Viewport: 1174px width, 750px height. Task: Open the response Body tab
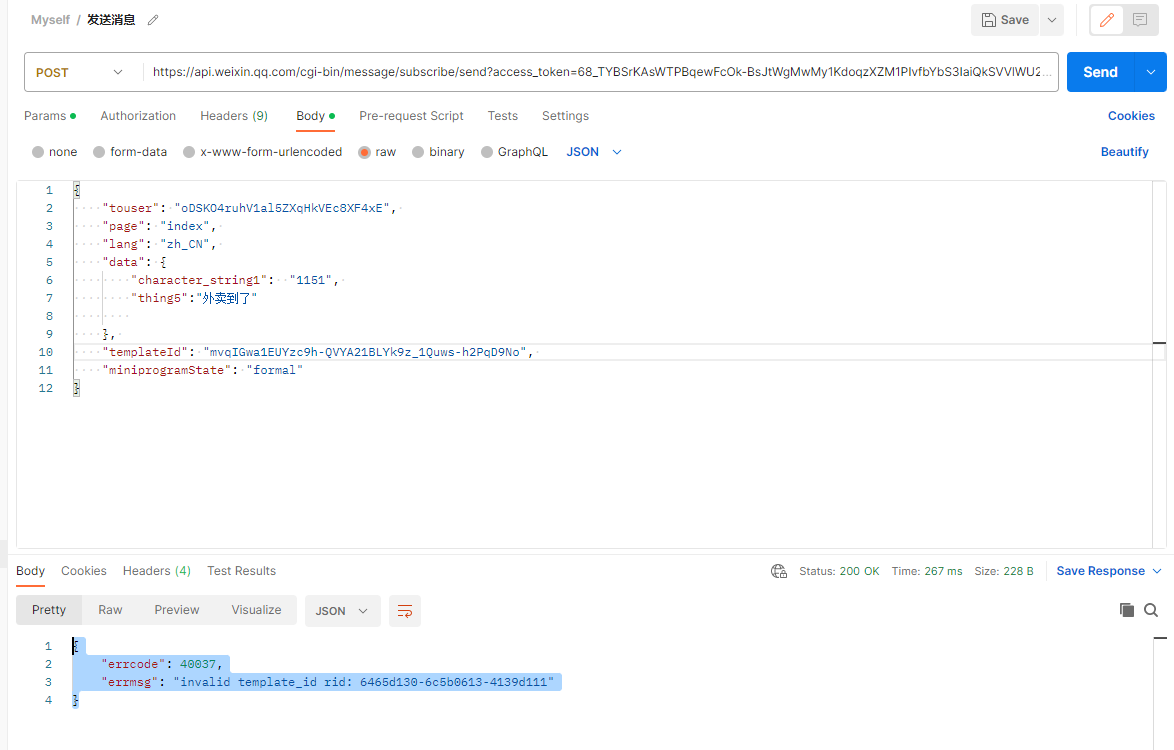(31, 571)
